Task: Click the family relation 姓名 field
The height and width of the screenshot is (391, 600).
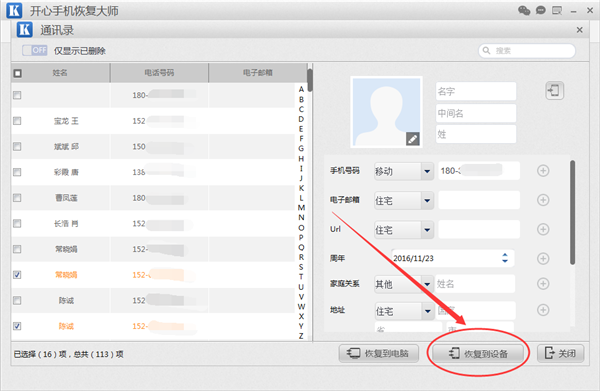Action: (x=475, y=284)
